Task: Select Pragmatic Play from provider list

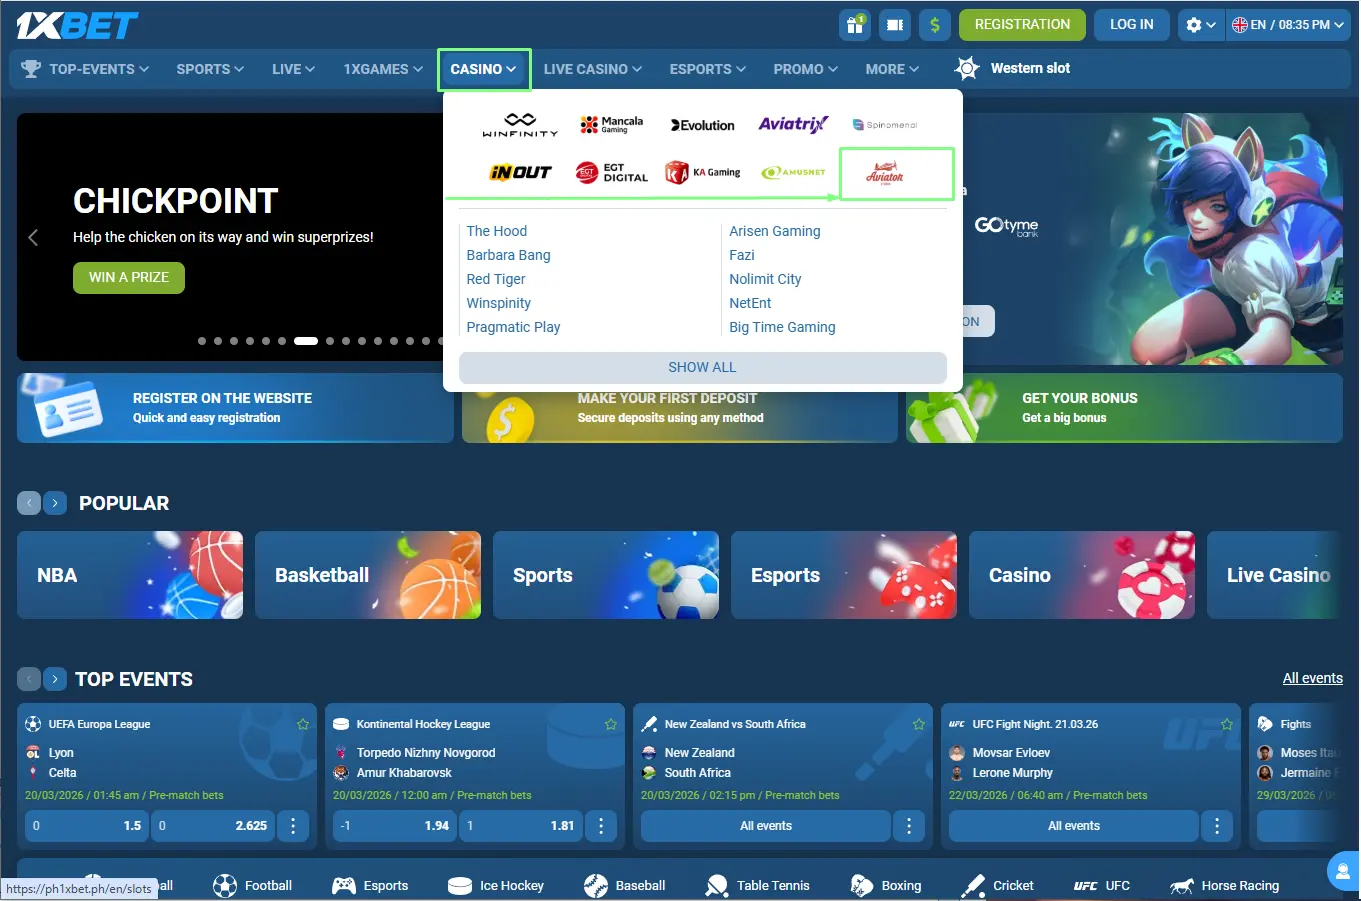Action: point(513,327)
